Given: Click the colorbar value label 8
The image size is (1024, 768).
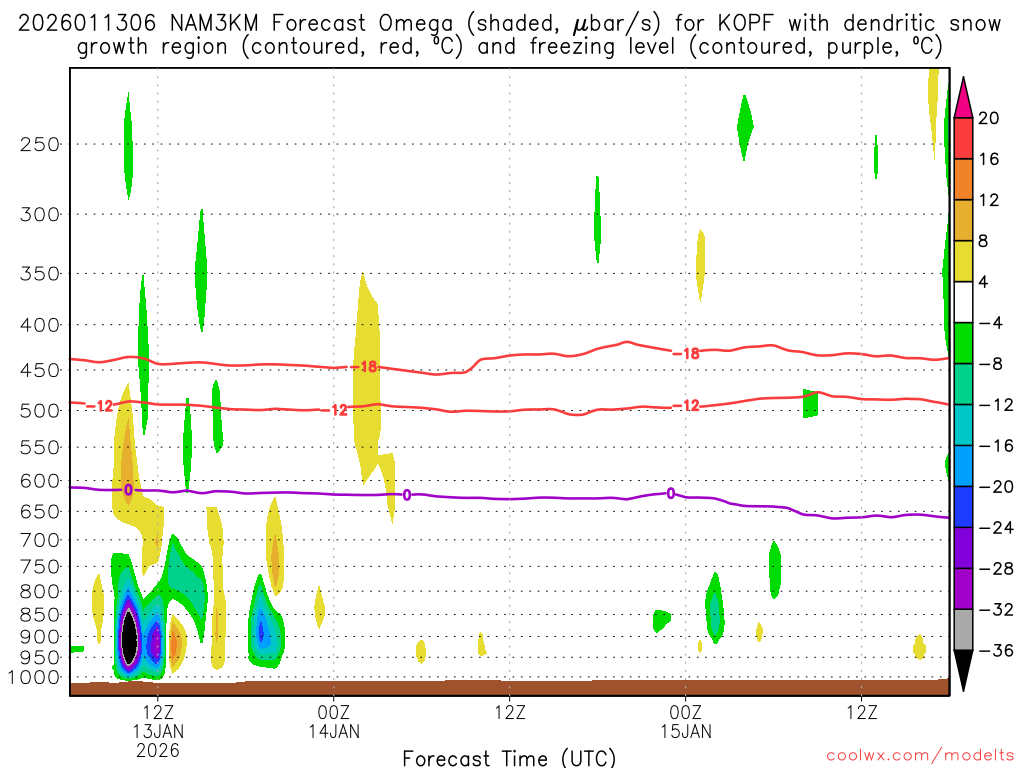Looking at the screenshot, I should [983, 241].
